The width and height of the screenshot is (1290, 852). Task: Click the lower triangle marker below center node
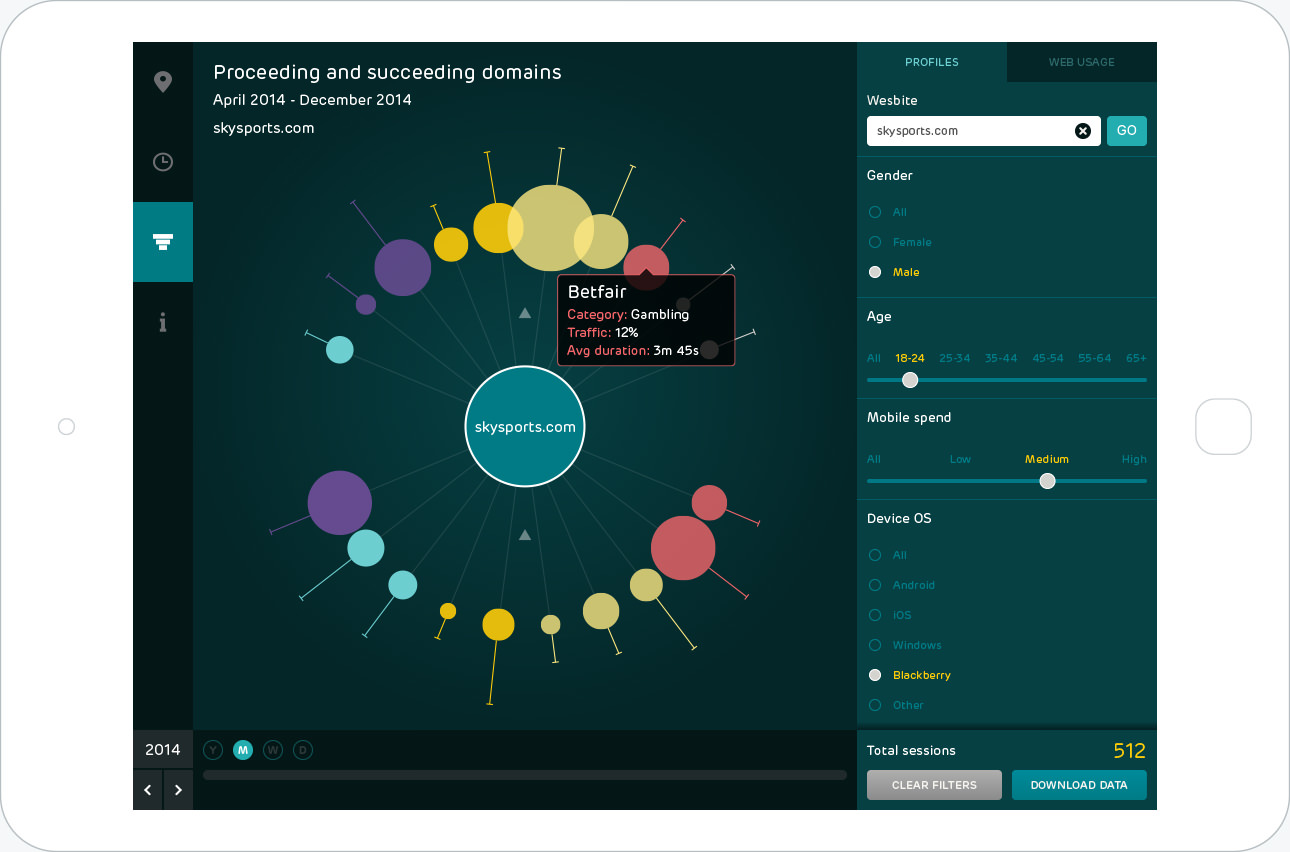tap(525, 535)
